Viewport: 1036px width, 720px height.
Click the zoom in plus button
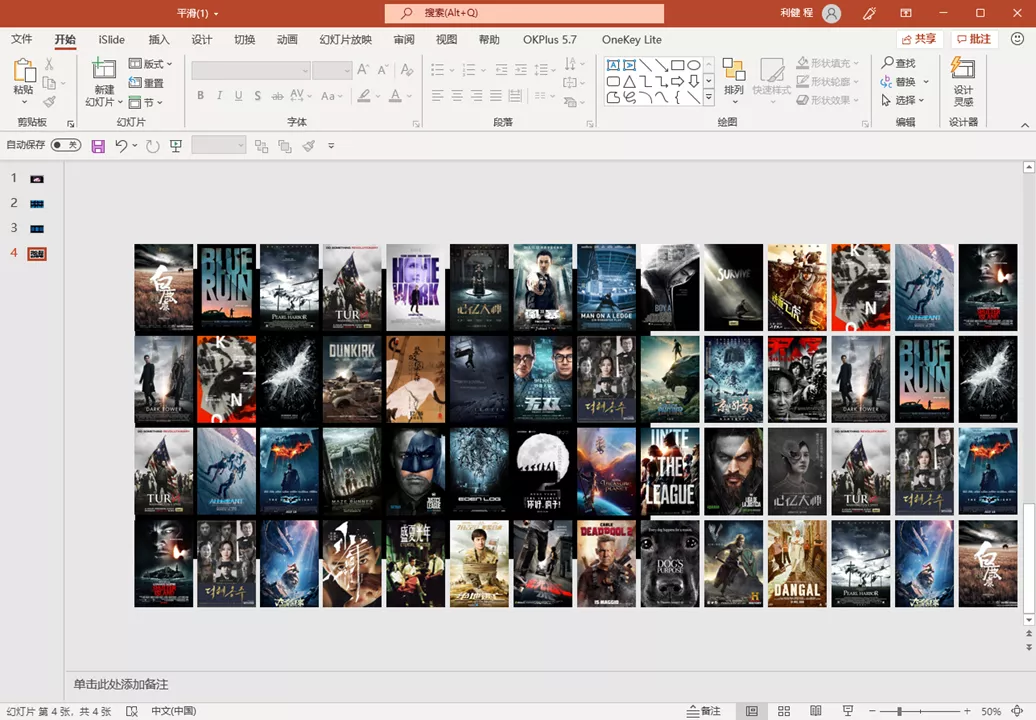coord(967,711)
